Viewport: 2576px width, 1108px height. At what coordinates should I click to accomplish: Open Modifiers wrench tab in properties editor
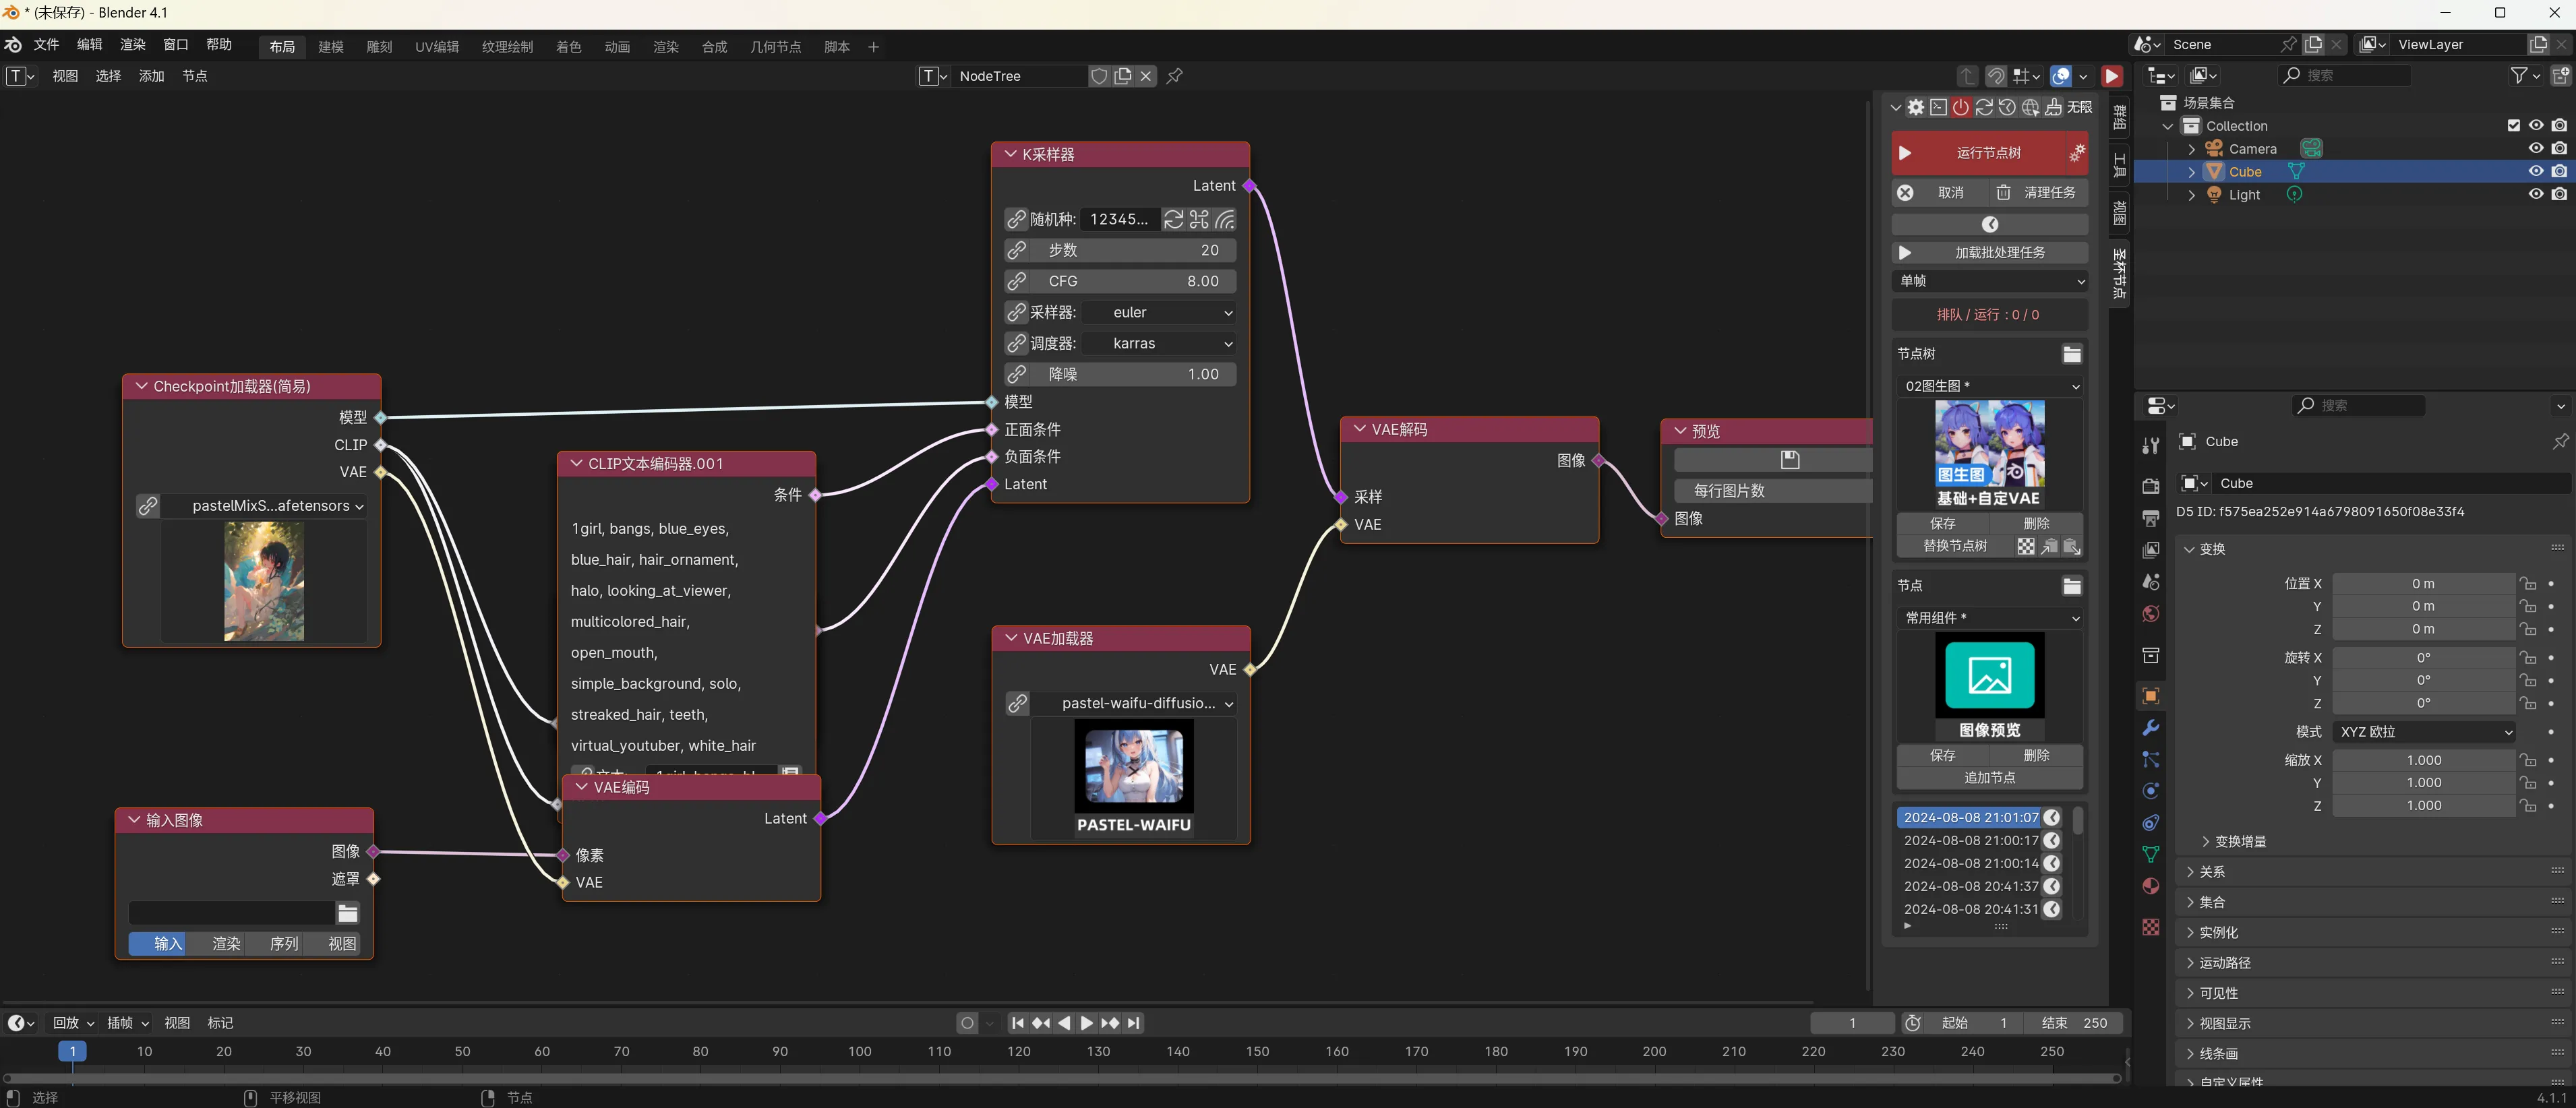pyautogui.click(x=2150, y=728)
